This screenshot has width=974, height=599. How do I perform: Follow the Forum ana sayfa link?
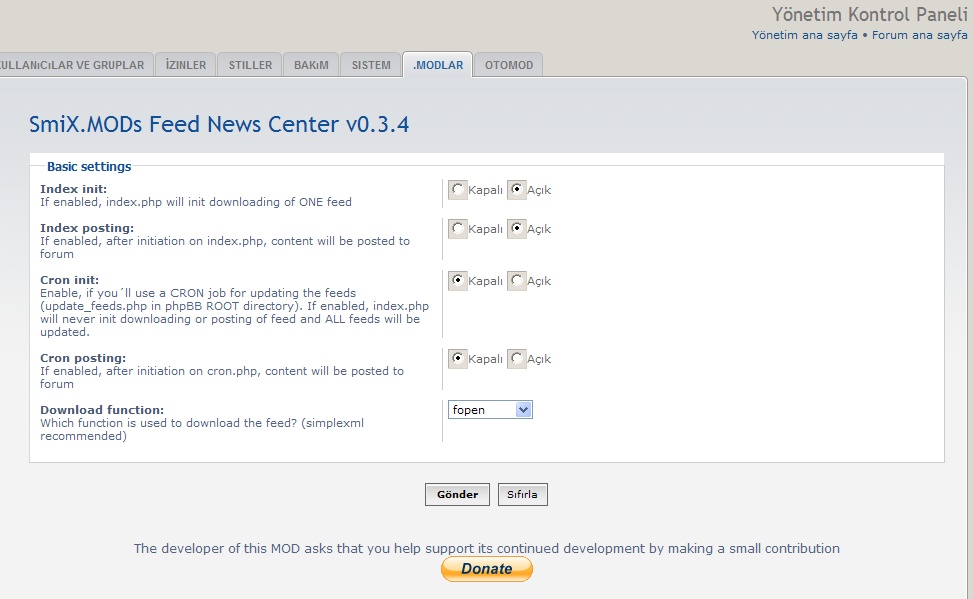[x=919, y=35]
